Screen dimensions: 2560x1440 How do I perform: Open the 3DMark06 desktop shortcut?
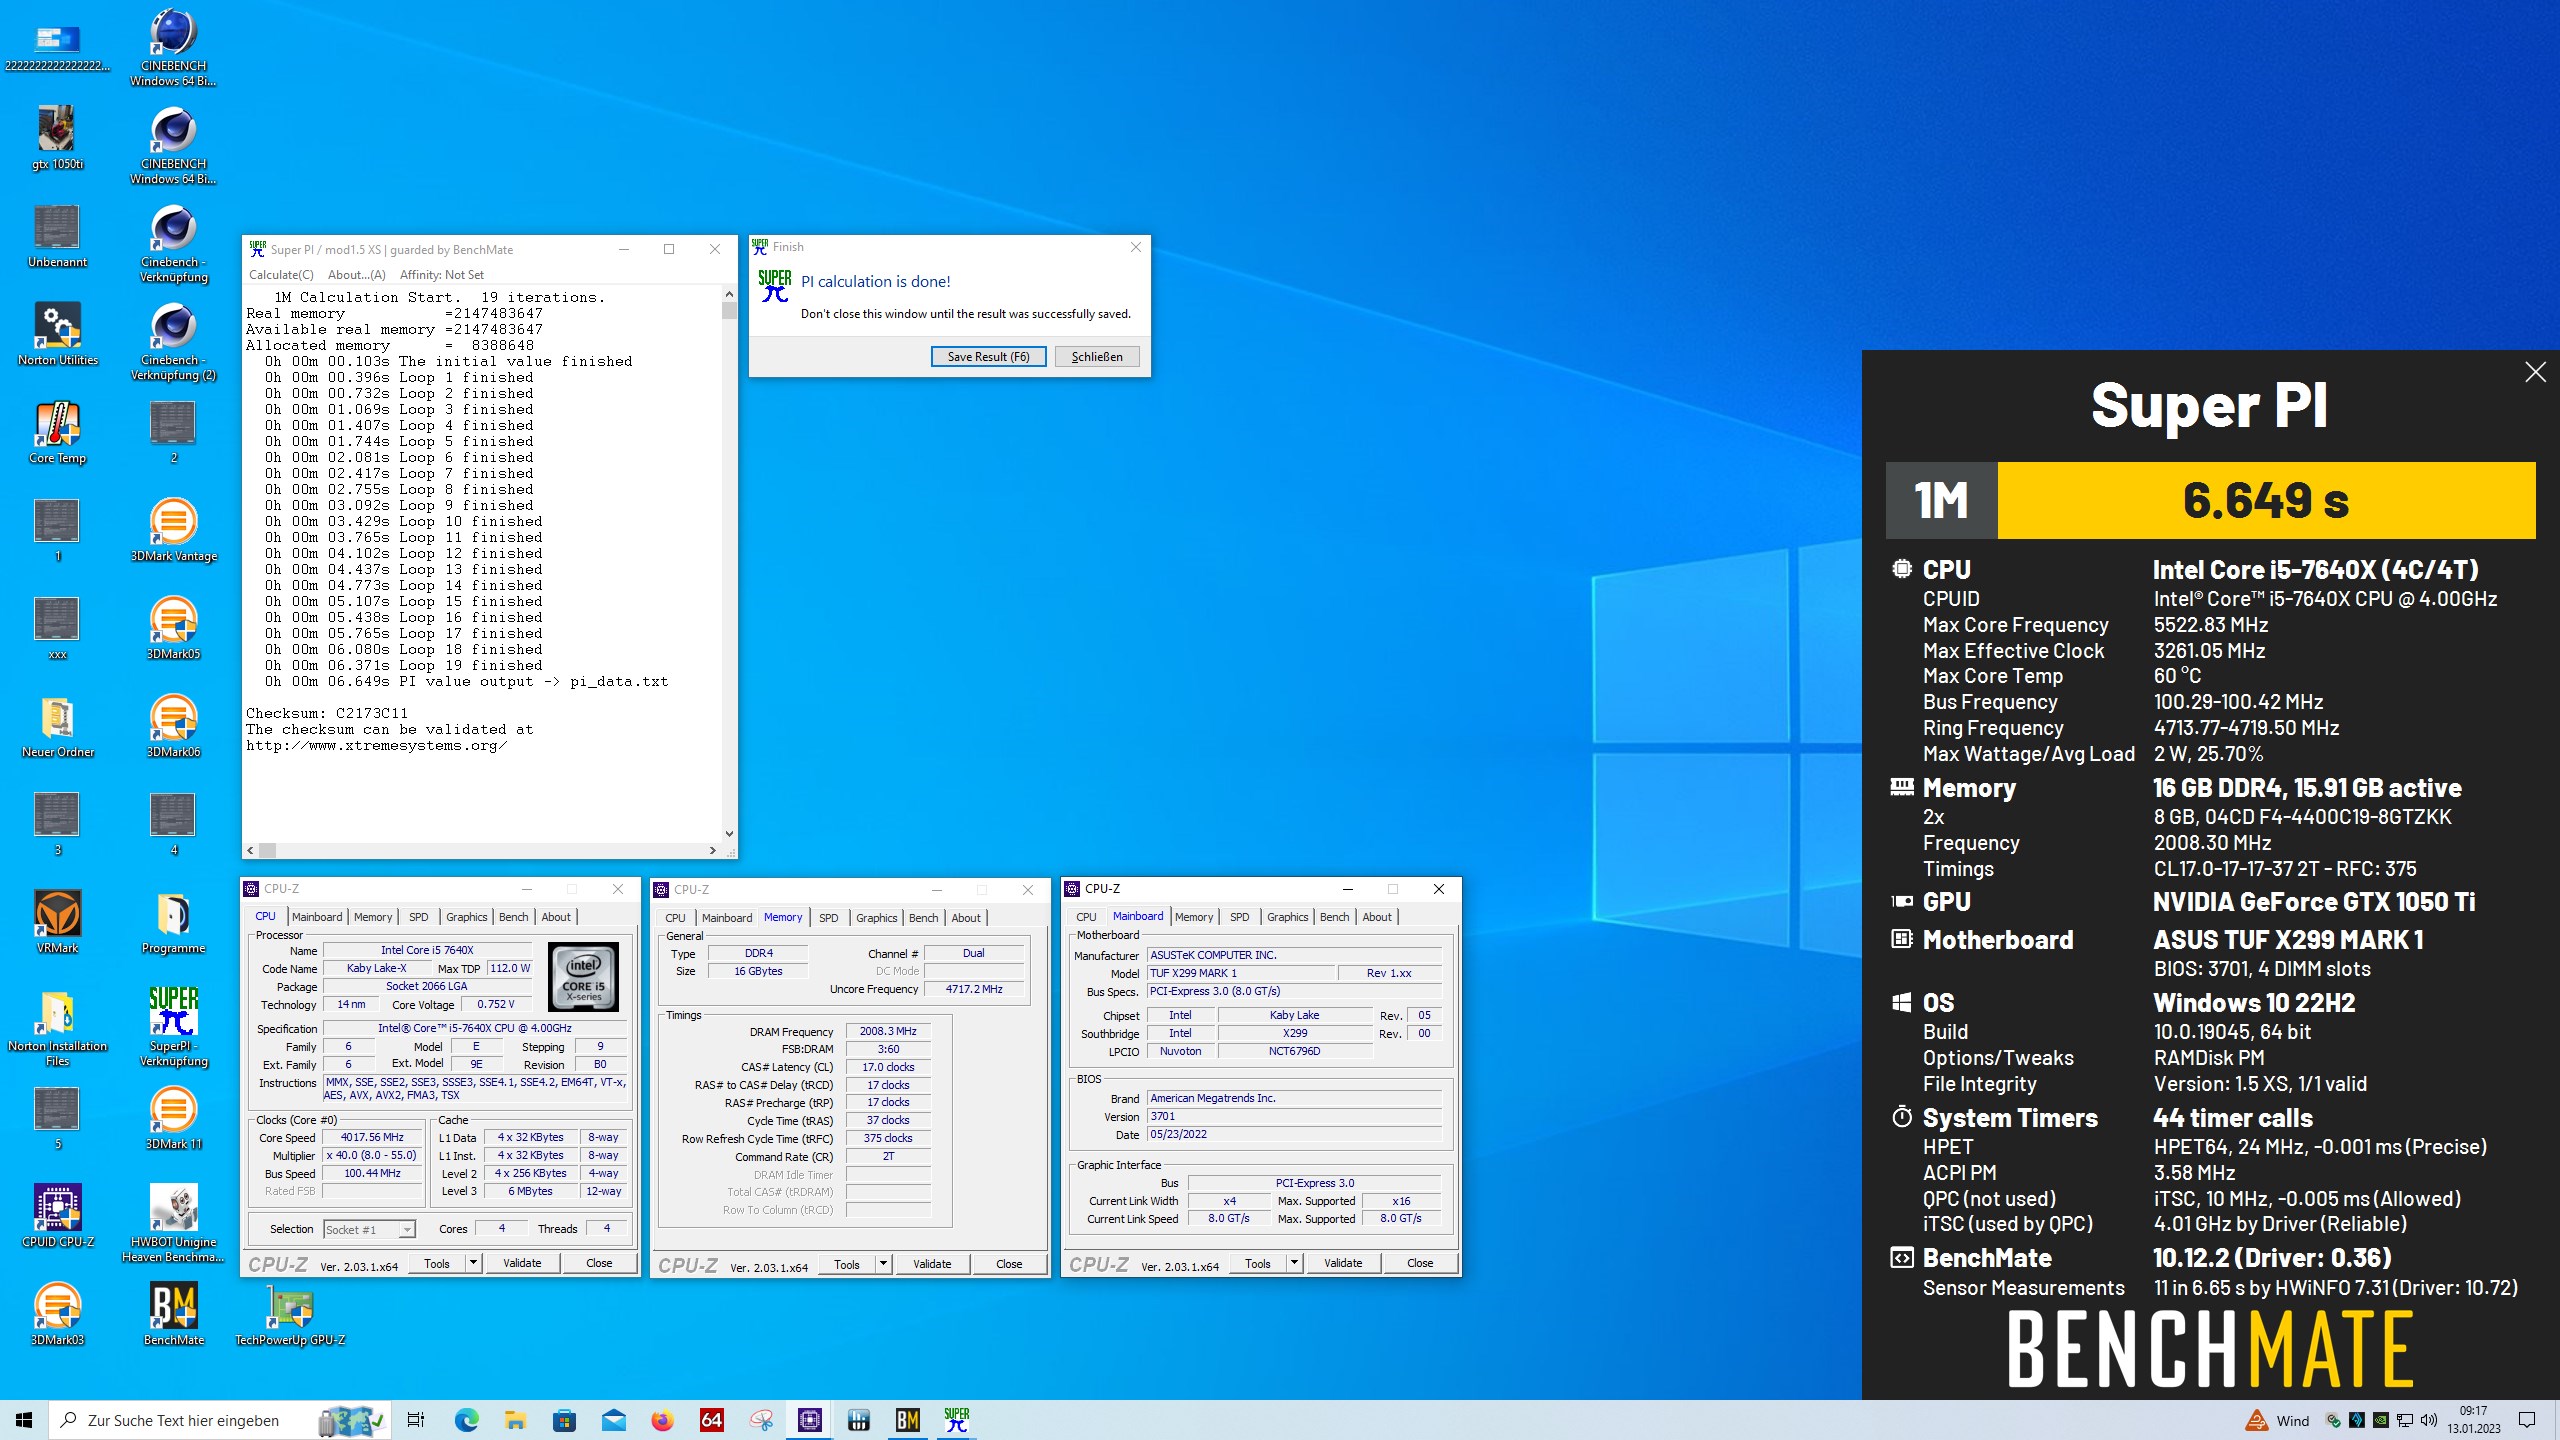174,726
